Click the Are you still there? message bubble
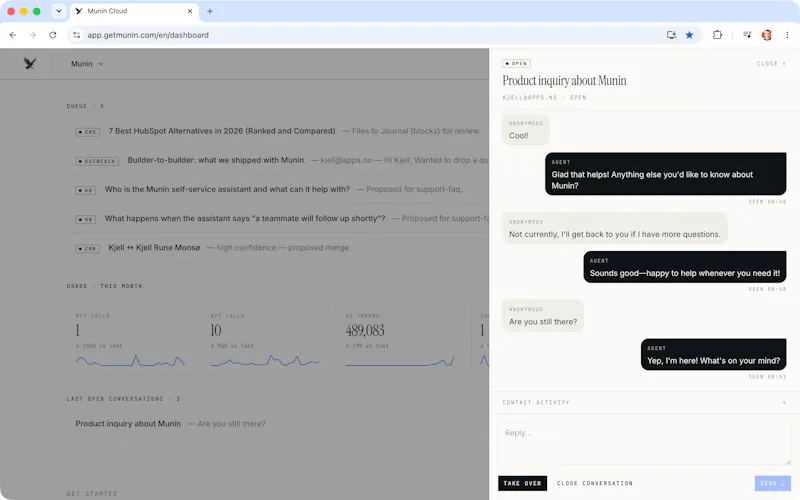The height and width of the screenshot is (500, 800). (x=543, y=315)
